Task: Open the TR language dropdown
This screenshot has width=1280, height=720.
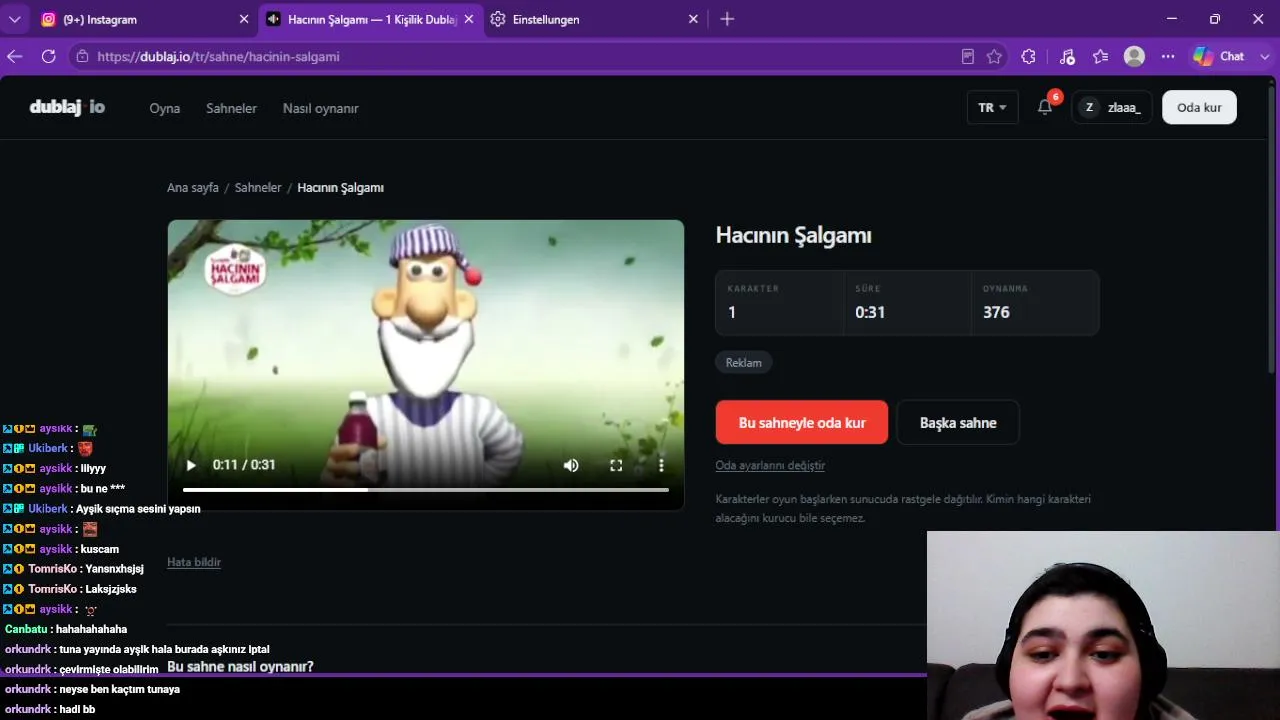Action: point(992,107)
